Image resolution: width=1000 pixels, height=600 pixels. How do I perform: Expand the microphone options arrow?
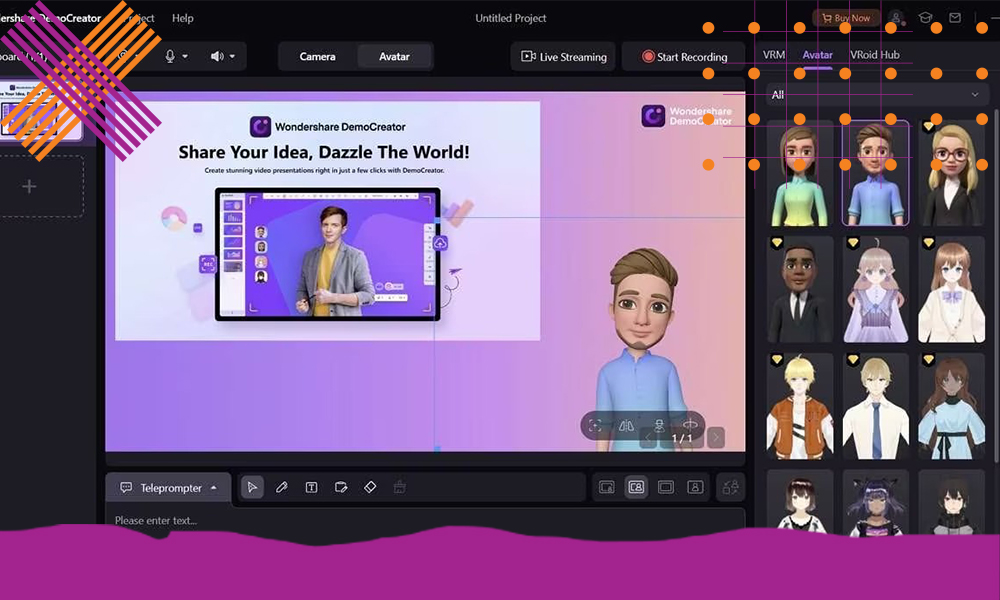(185, 56)
